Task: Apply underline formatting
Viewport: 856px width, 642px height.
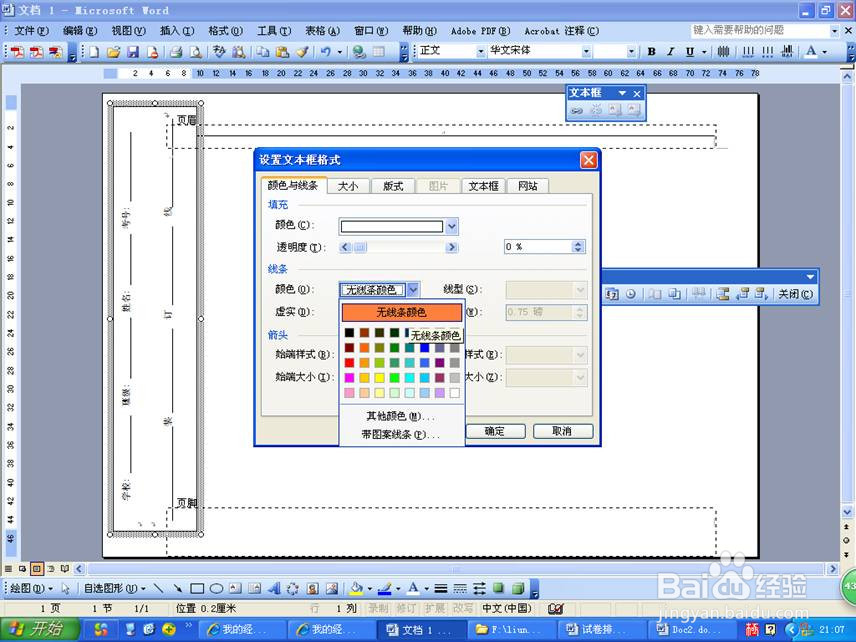Action: pos(690,52)
